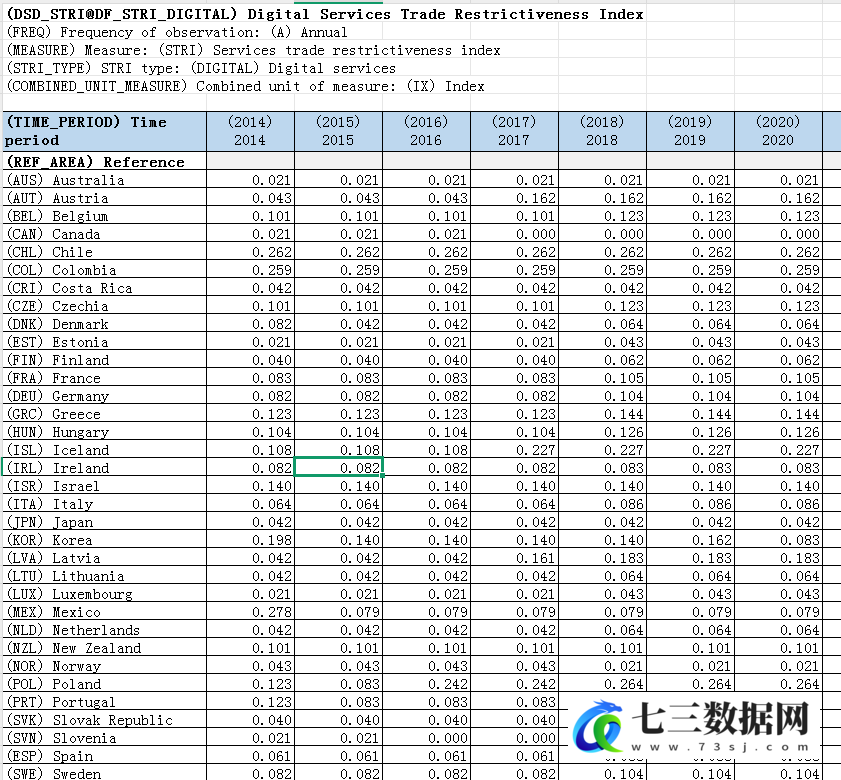Select the (ISR) Israel row label
The width and height of the screenshot is (841, 780).
[x=105, y=485]
